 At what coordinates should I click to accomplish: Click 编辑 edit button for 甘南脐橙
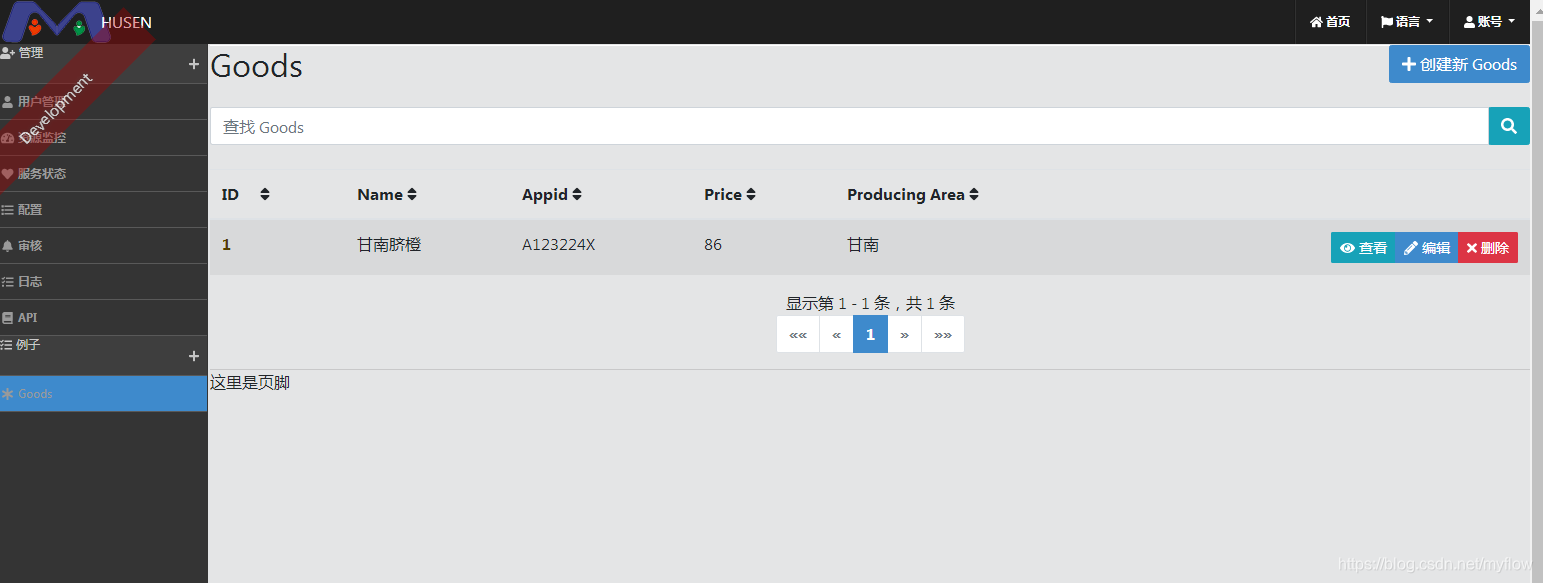1427,248
